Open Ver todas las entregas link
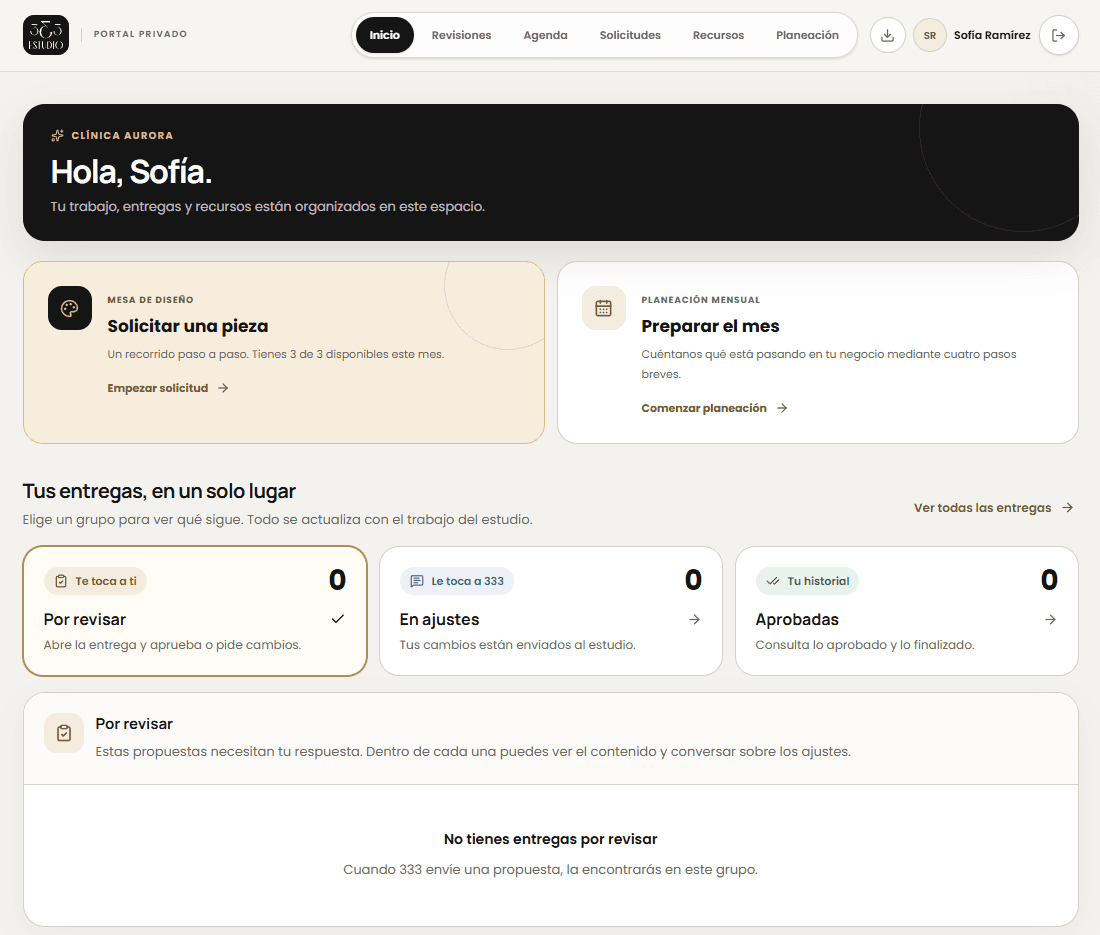This screenshot has height=935, width=1100. click(993, 508)
